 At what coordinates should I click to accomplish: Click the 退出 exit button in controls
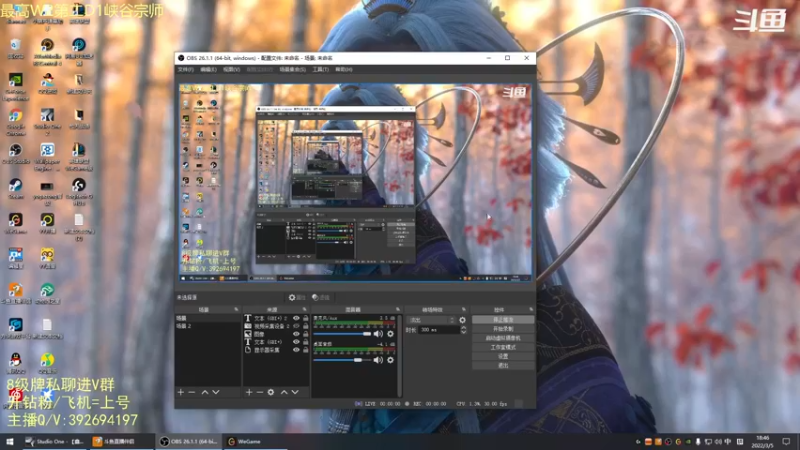coord(503,366)
